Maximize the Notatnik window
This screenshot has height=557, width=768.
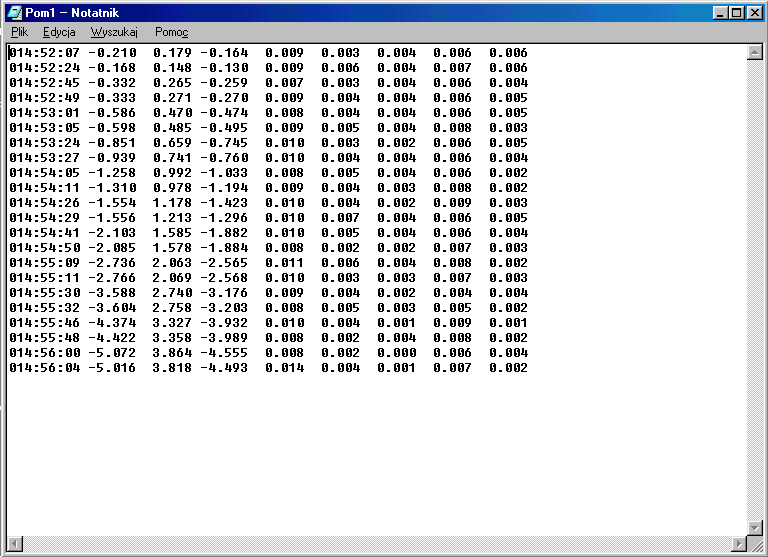pos(737,13)
